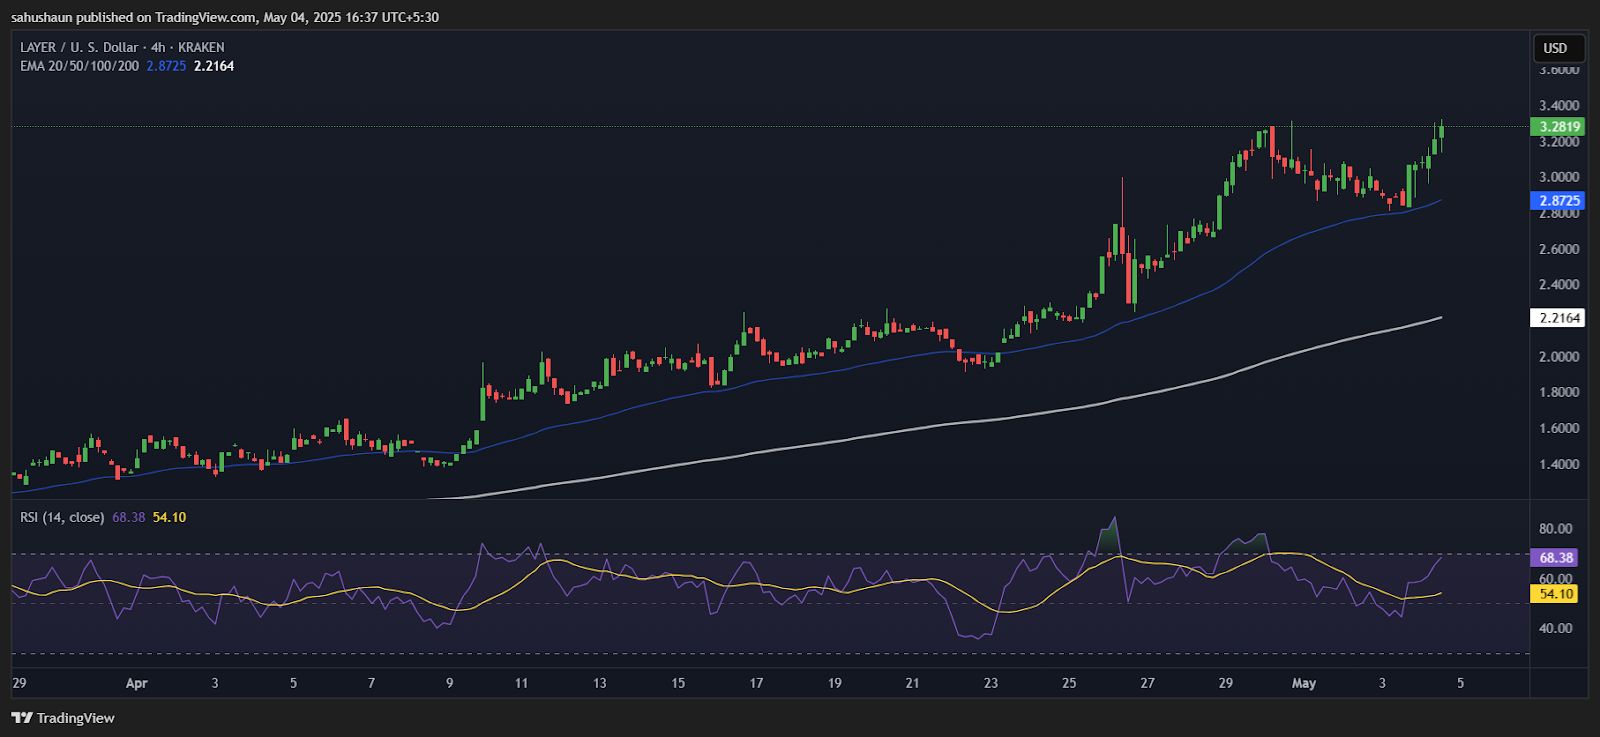Click the white 2.2164 EMA price tag

click(x=1558, y=318)
